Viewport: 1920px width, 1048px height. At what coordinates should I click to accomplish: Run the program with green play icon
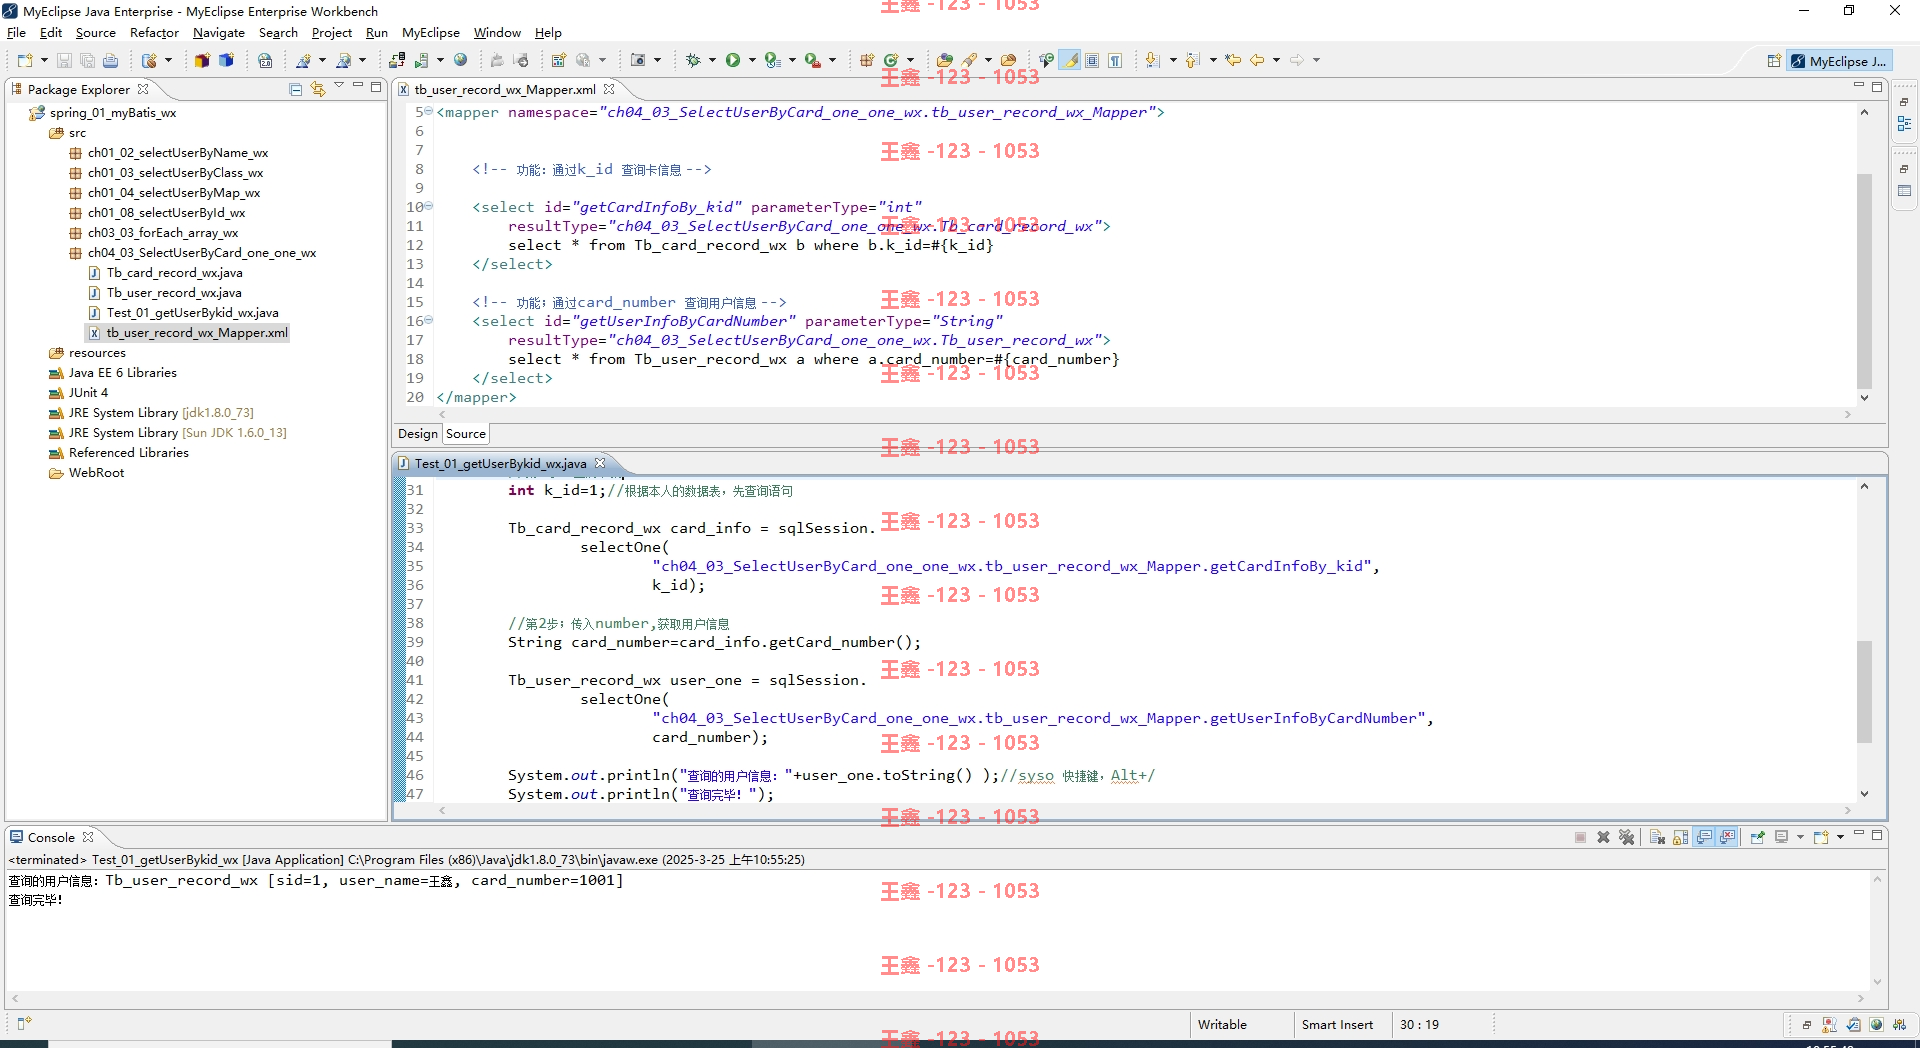pyautogui.click(x=733, y=60)
